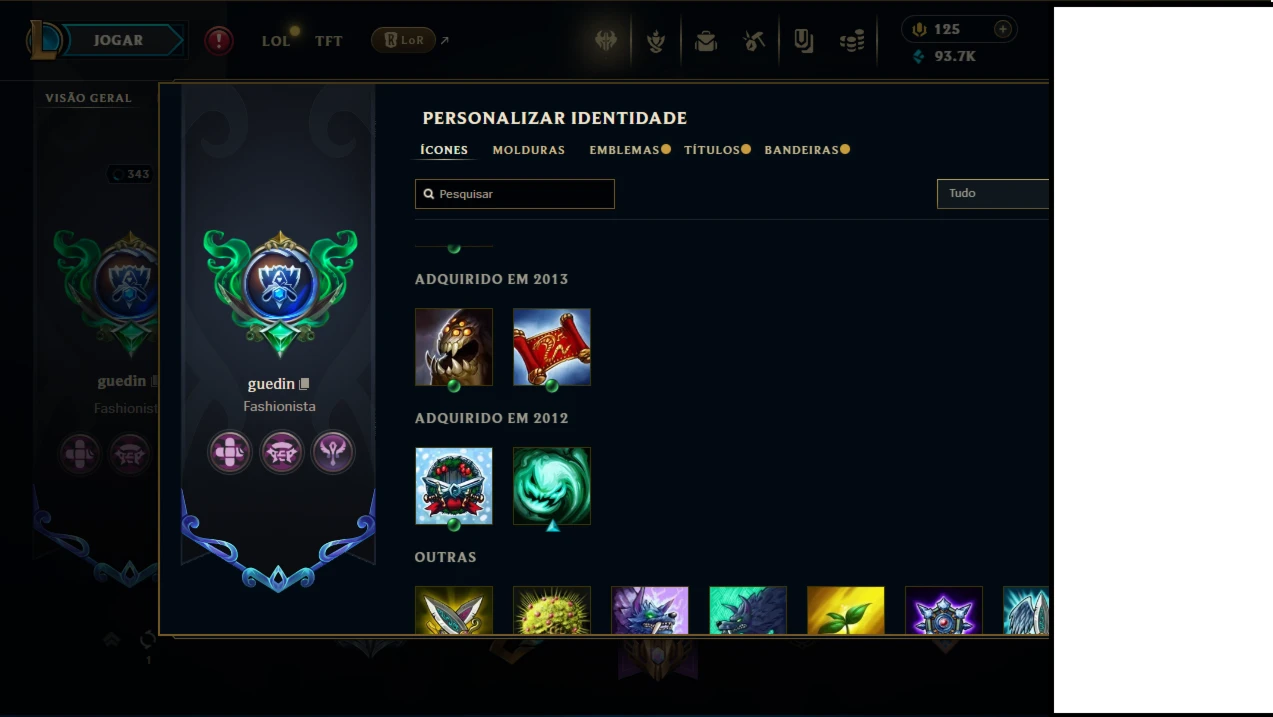Open the Loot hextech crafting icon
Viewport: 1273px width, 717px height.
click(754, 41)
